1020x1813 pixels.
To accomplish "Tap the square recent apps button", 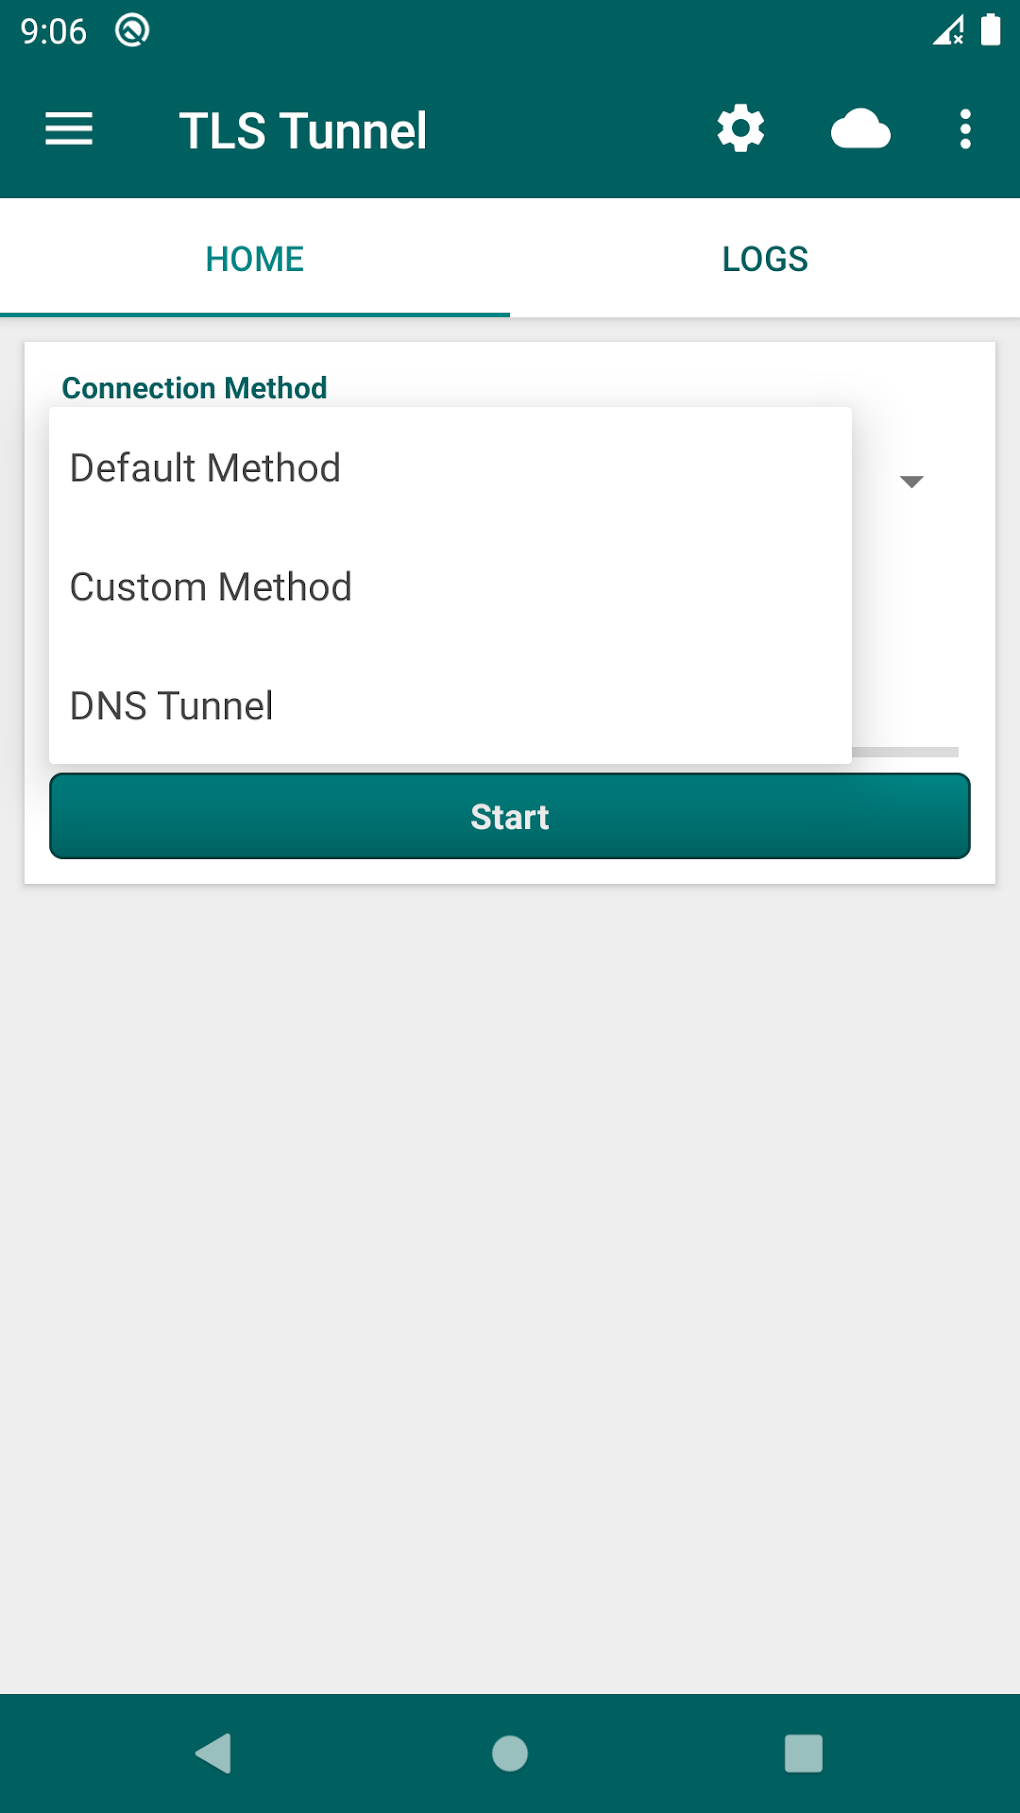I will coord(803,1753).
